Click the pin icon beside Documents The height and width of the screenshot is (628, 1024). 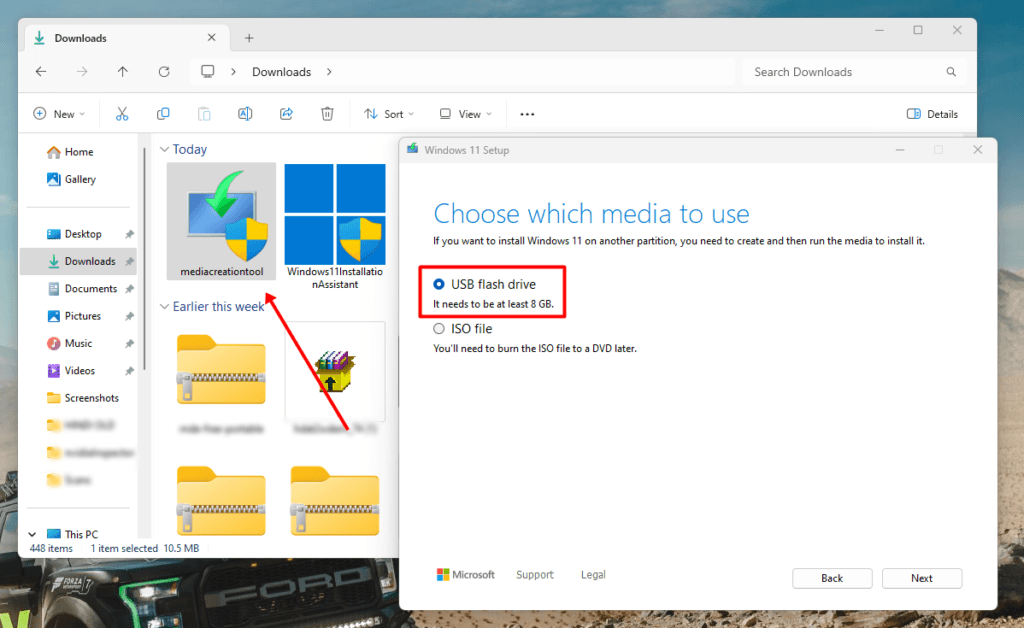coord(129,289)
